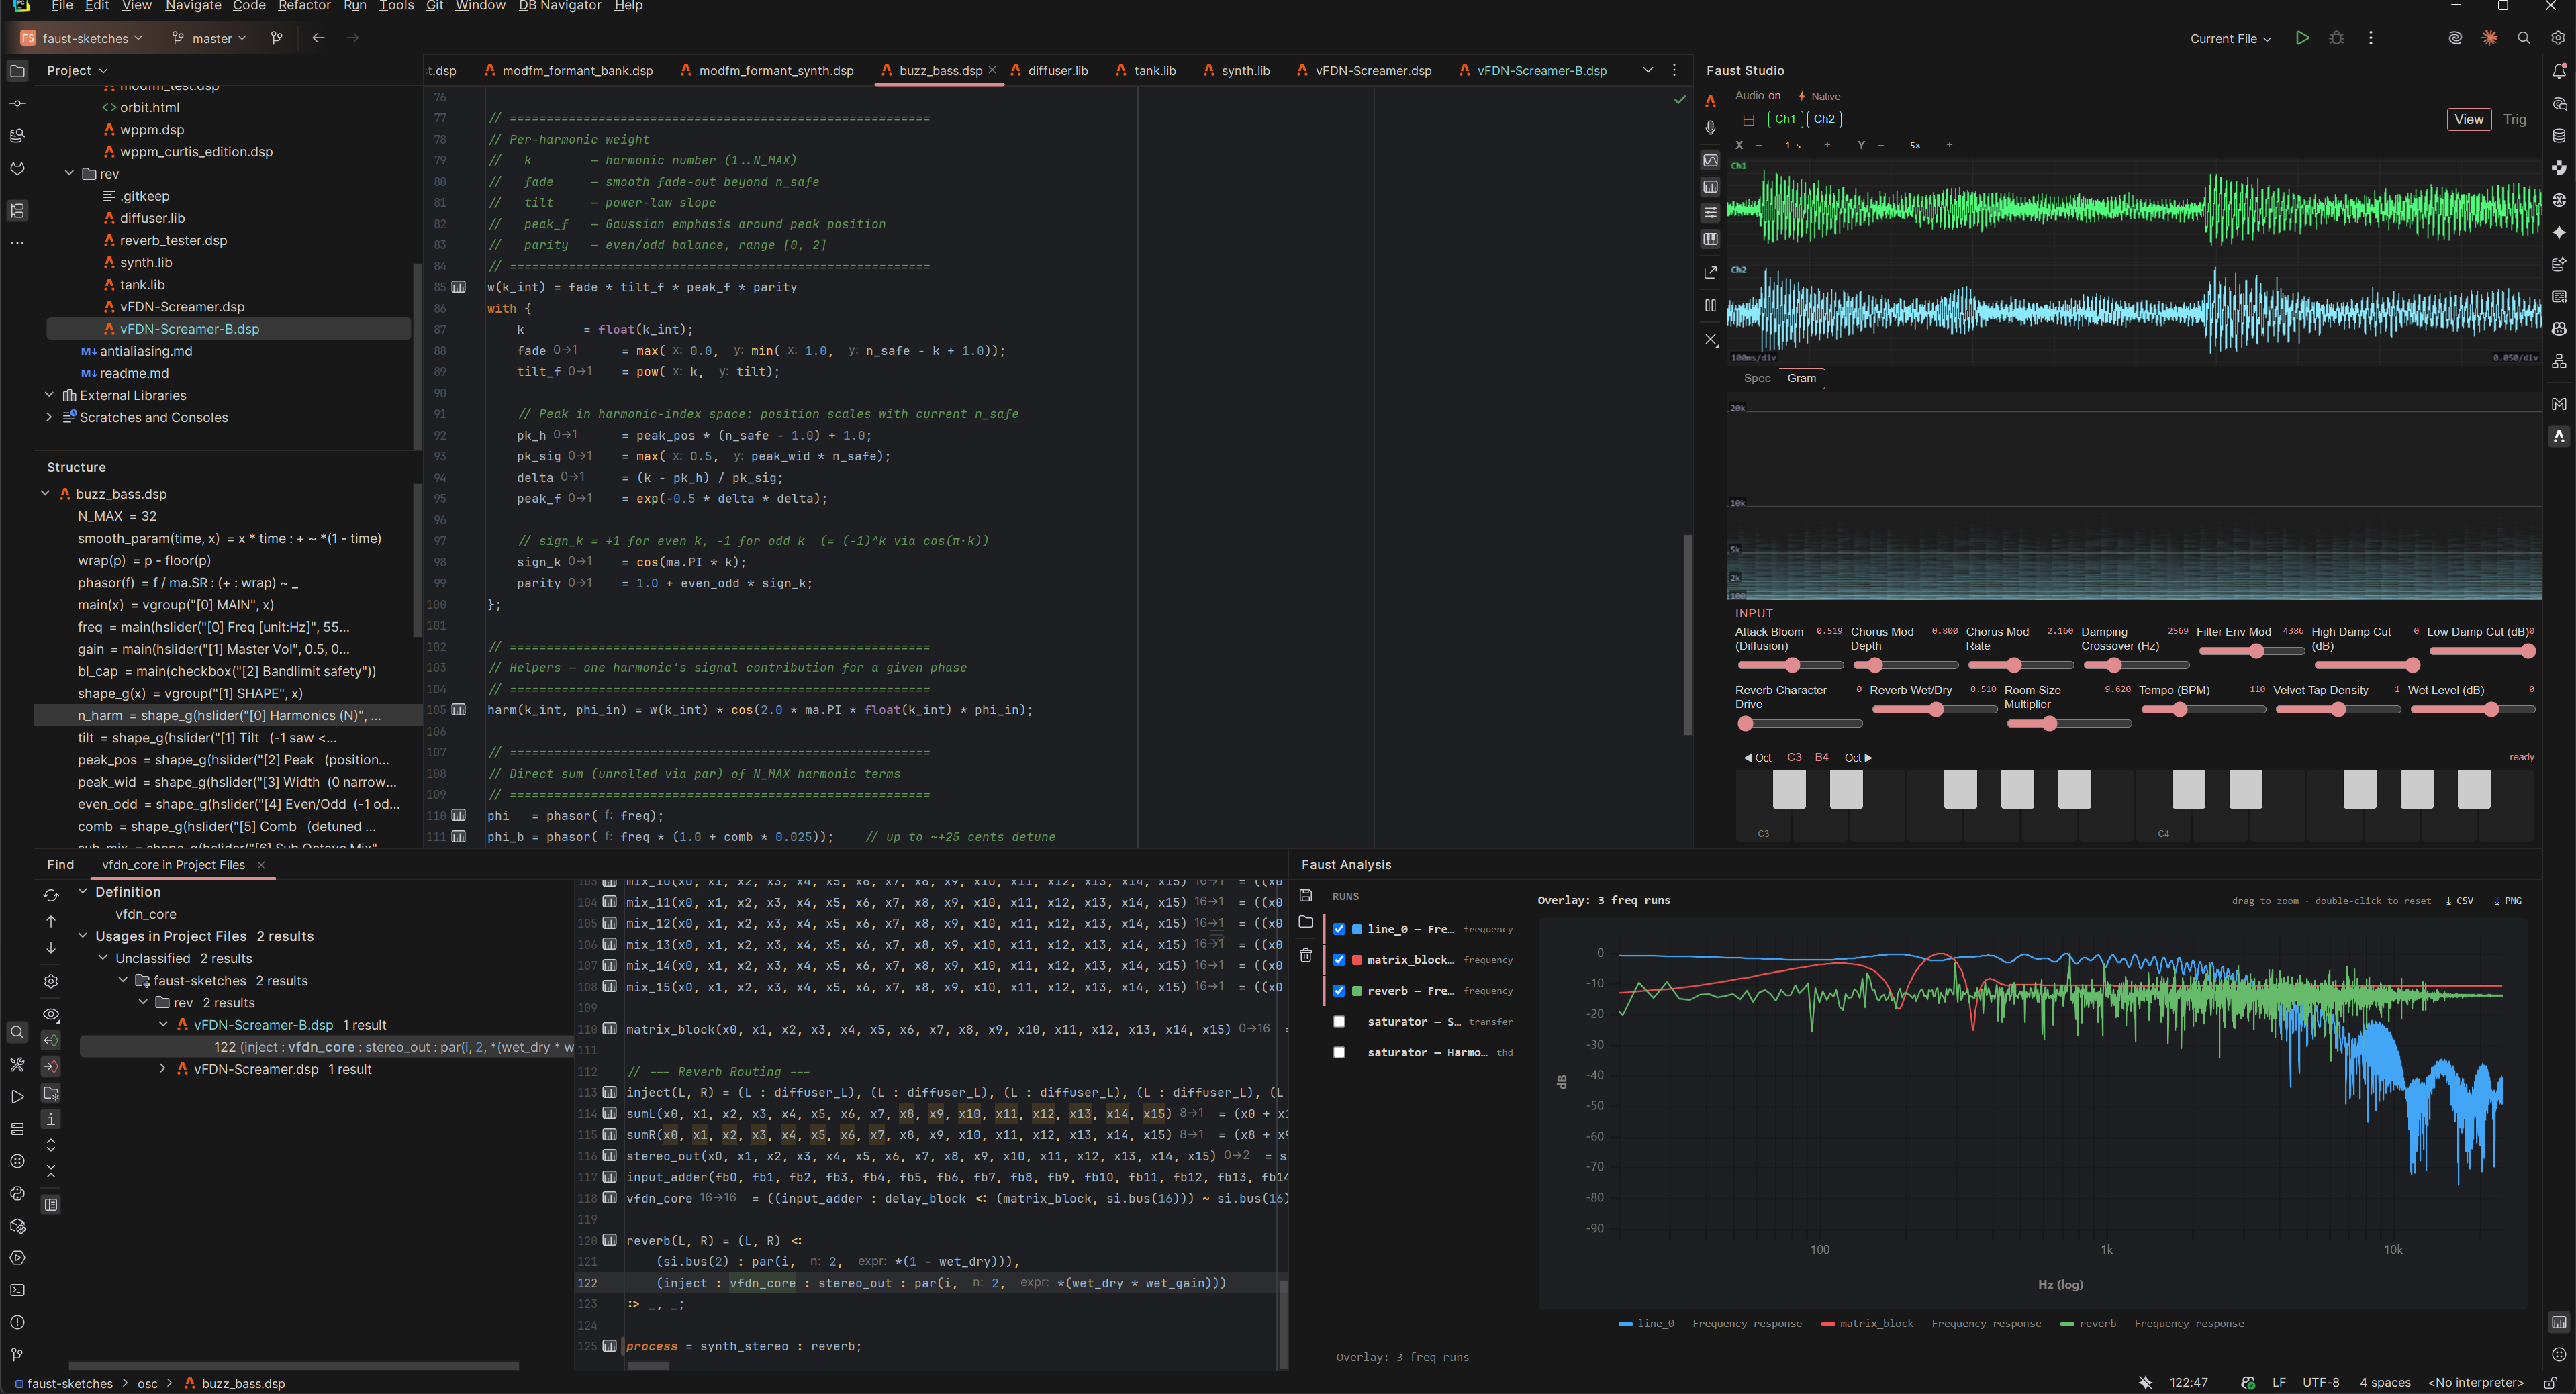Open the sliders control panel icon

1711,212
